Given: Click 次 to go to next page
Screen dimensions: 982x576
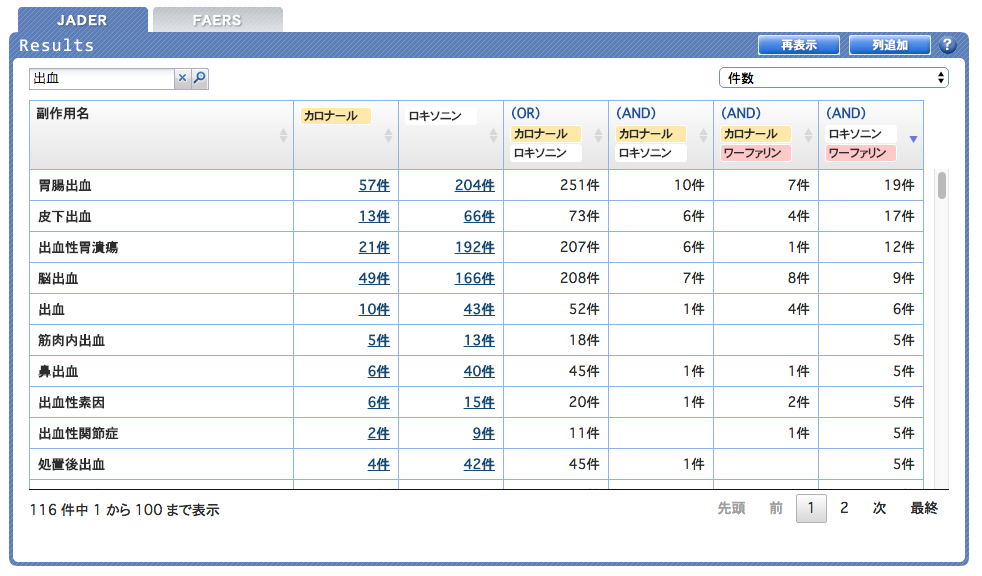Looking at the screenshot, I should click(879, 508).
